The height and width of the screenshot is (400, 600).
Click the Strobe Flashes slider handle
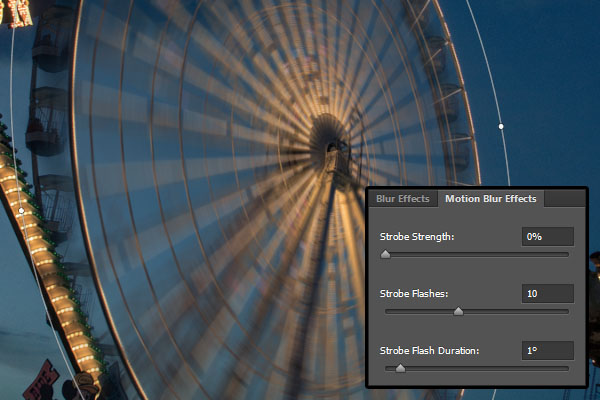(x=458, y=311)
